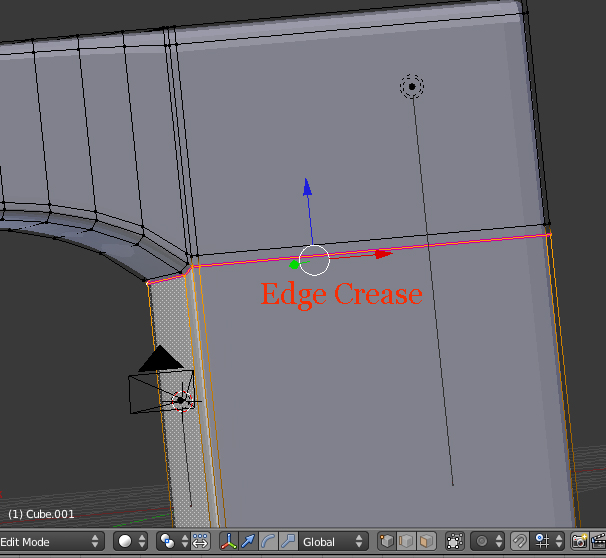Open the Edit Mode selector dropdown
The height and width of the screenshot is (558, 606).
(51, 542)
